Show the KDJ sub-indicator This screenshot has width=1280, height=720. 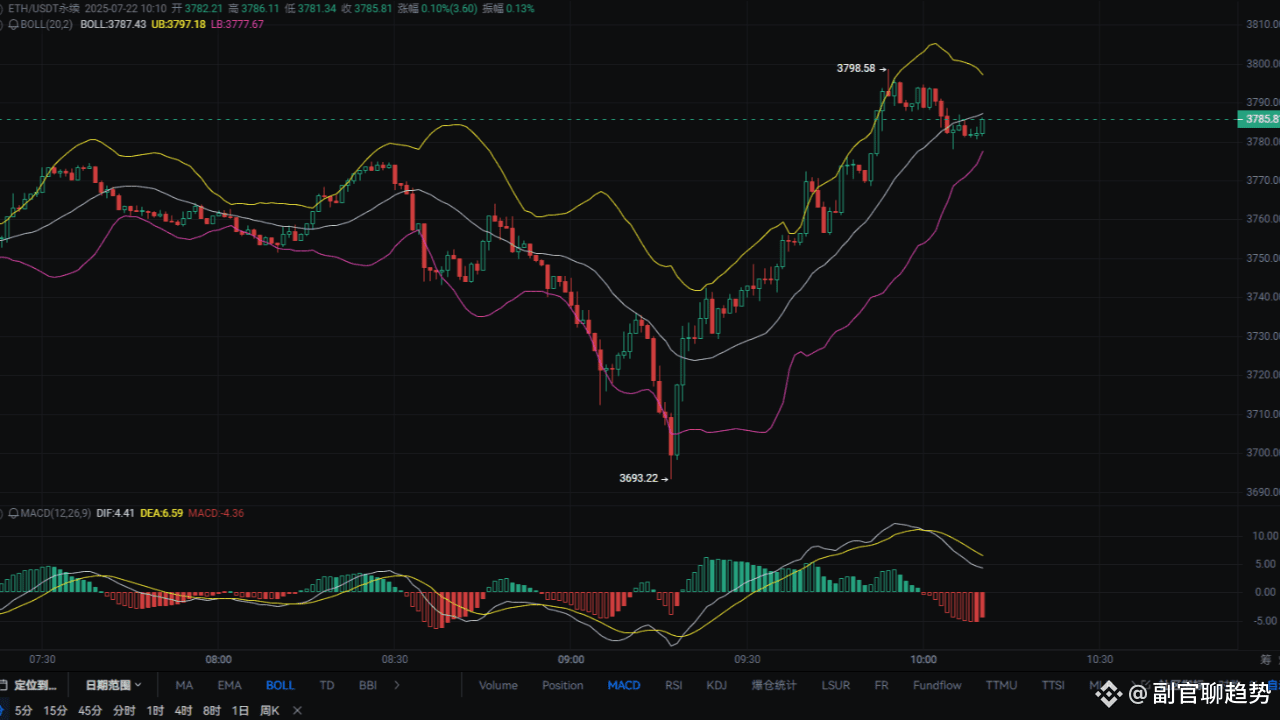tap(717, 685)
